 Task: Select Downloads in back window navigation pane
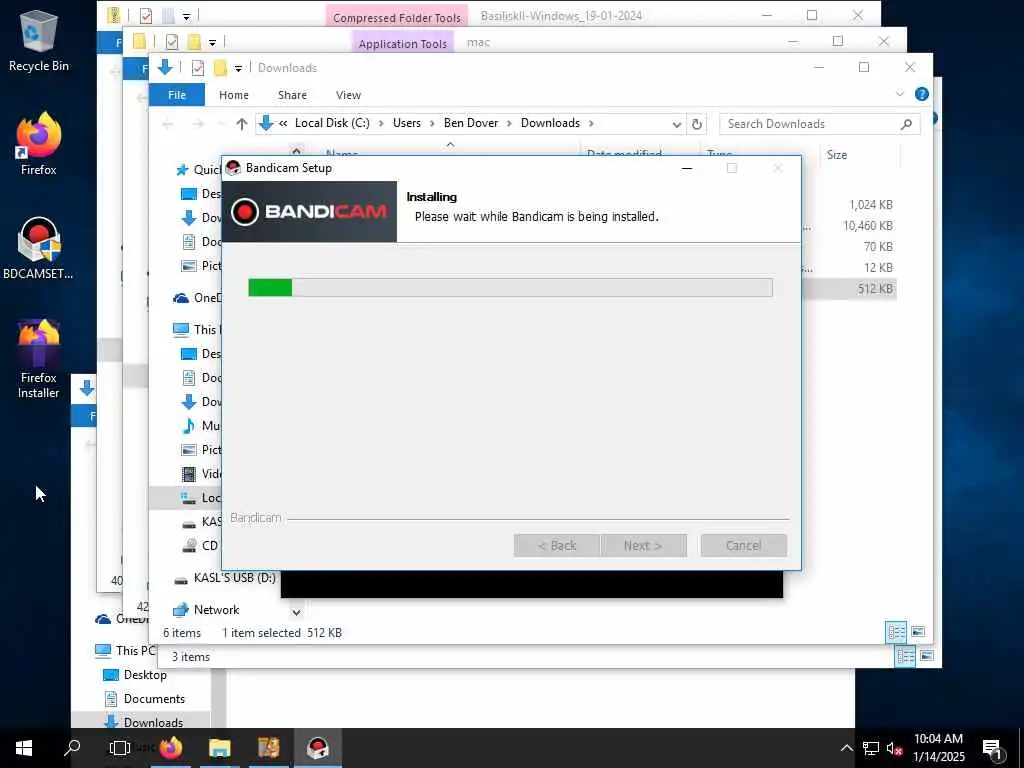click(x=153, y=722)
